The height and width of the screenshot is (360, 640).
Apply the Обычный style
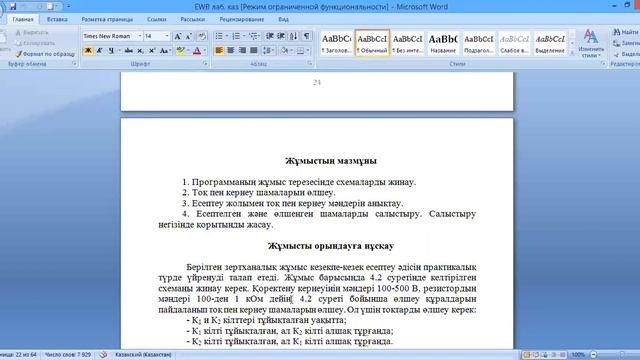(x=372, y=43)
